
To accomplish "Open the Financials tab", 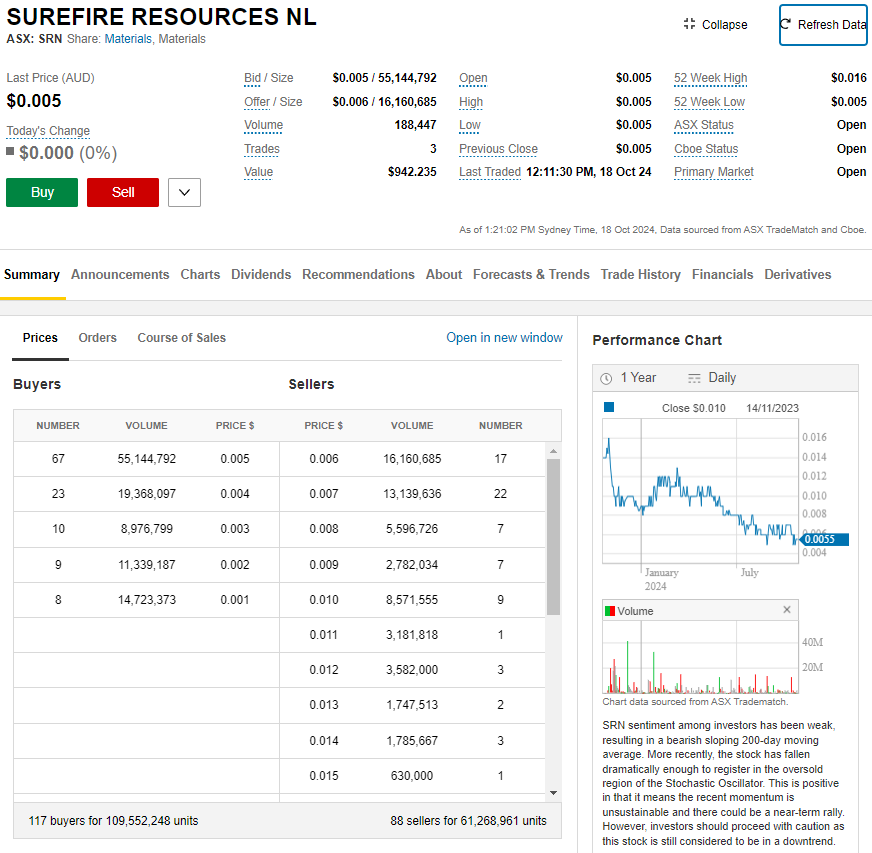I will pos(722,275).
